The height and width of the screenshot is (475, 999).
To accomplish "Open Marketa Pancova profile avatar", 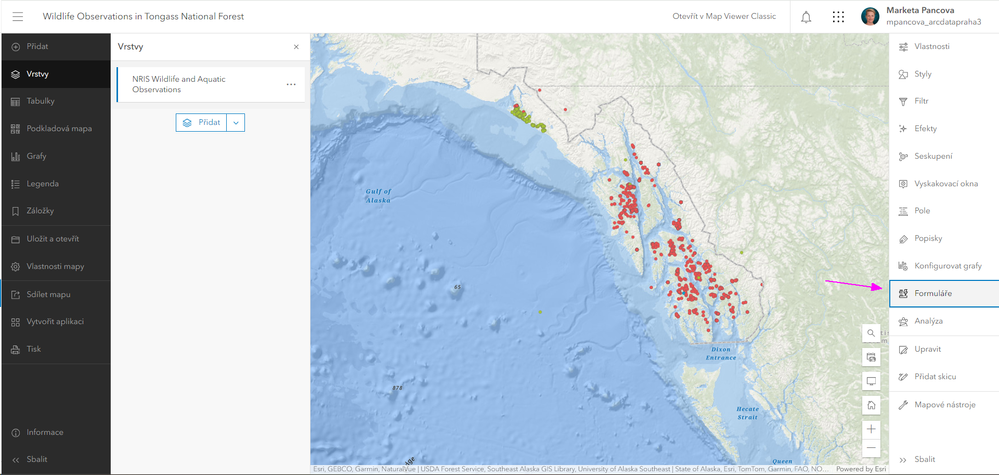I will click(870, 17).
